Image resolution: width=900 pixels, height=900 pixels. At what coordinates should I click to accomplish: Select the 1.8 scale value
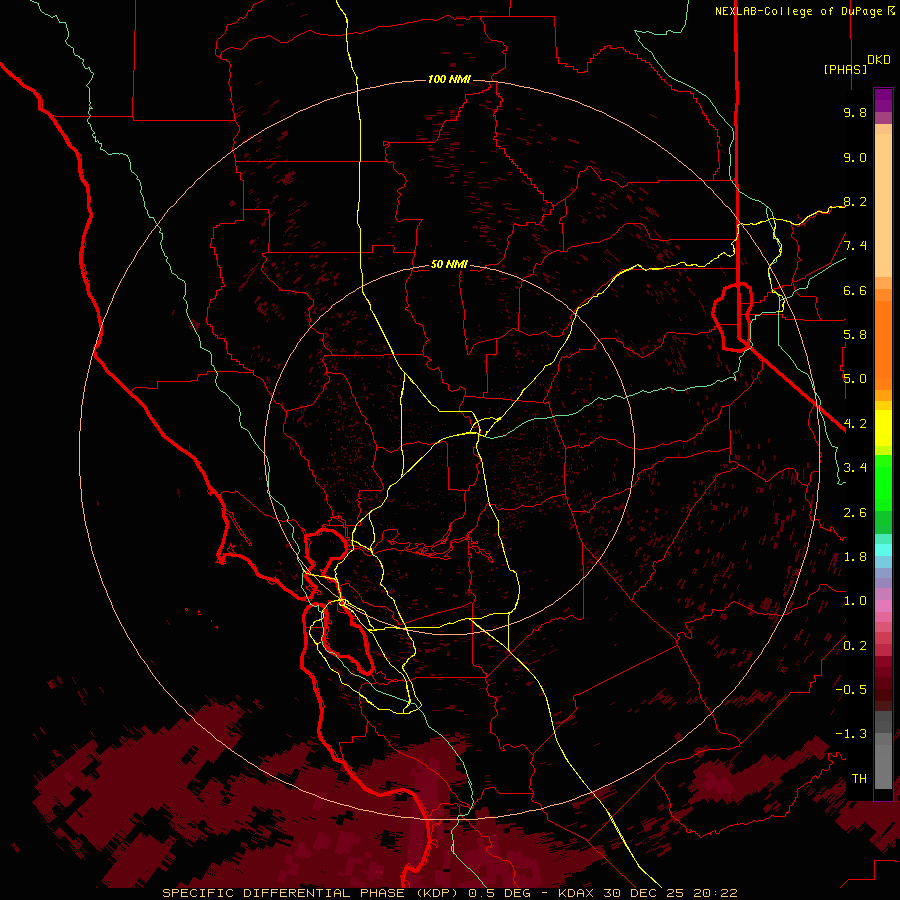coord(855,557)
